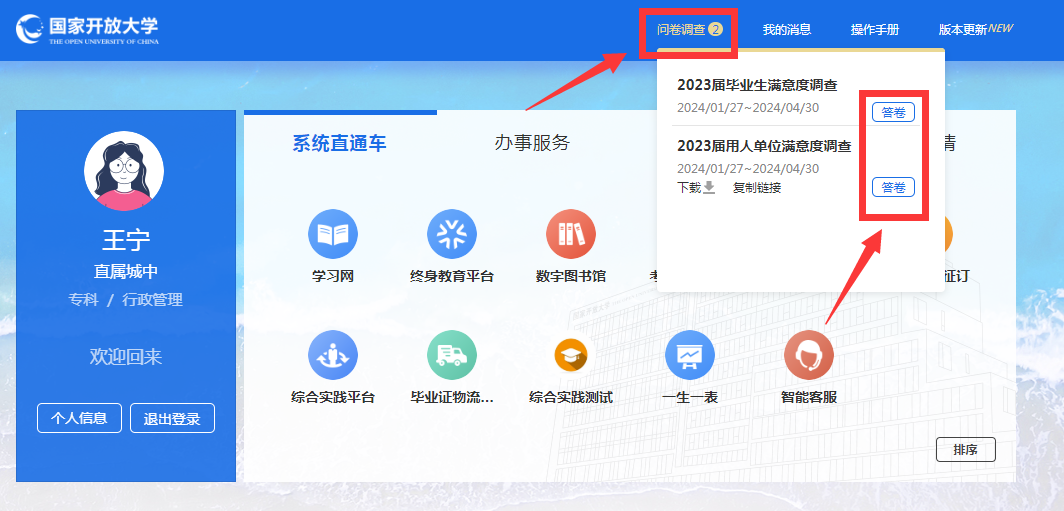Click the 复制链接 link
1064x511 pixels.
coord(757,188)
